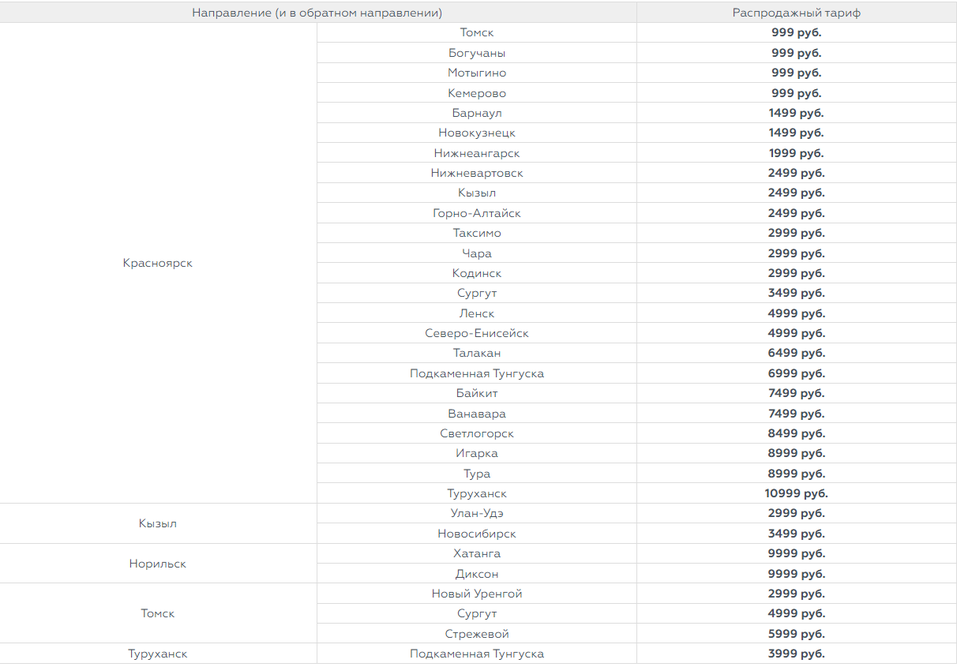Image resolution: width=957 pixels, height=667 pixels.
Task: Select the Хатанга destination cell
Action: tap(476, 553)
